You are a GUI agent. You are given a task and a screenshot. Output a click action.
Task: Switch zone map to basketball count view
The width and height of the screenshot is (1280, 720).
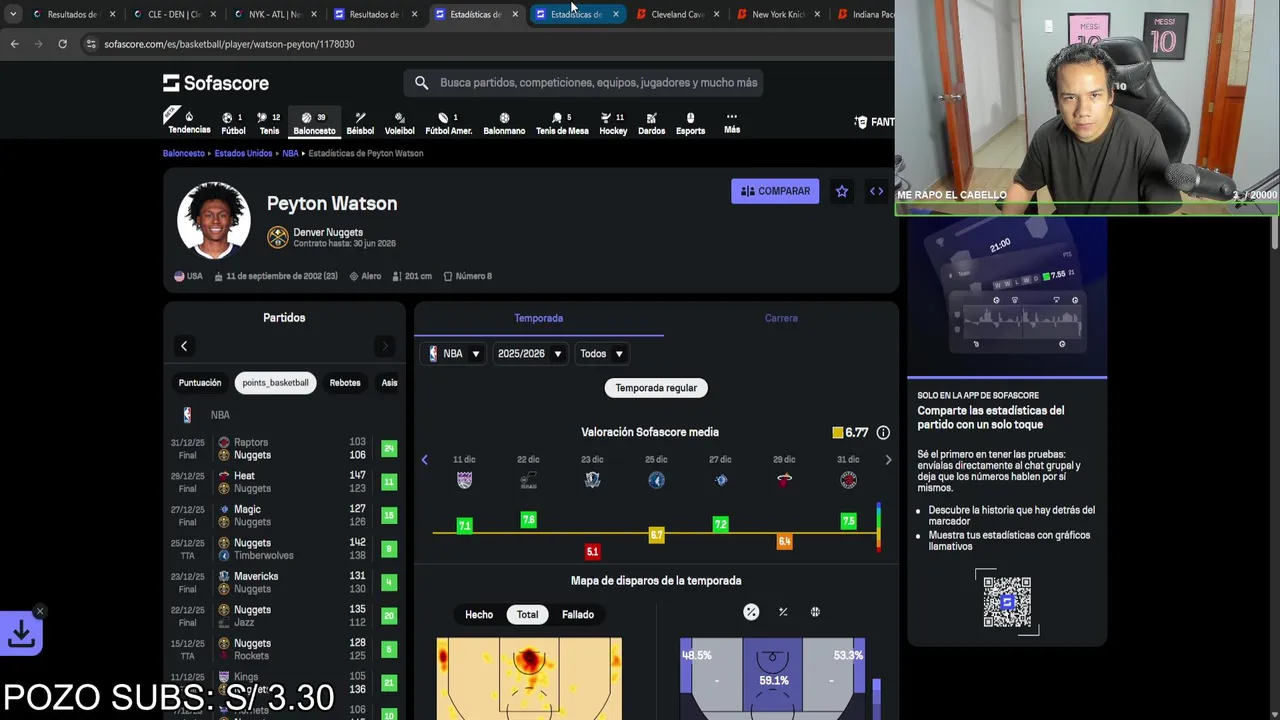coord(815,612)
